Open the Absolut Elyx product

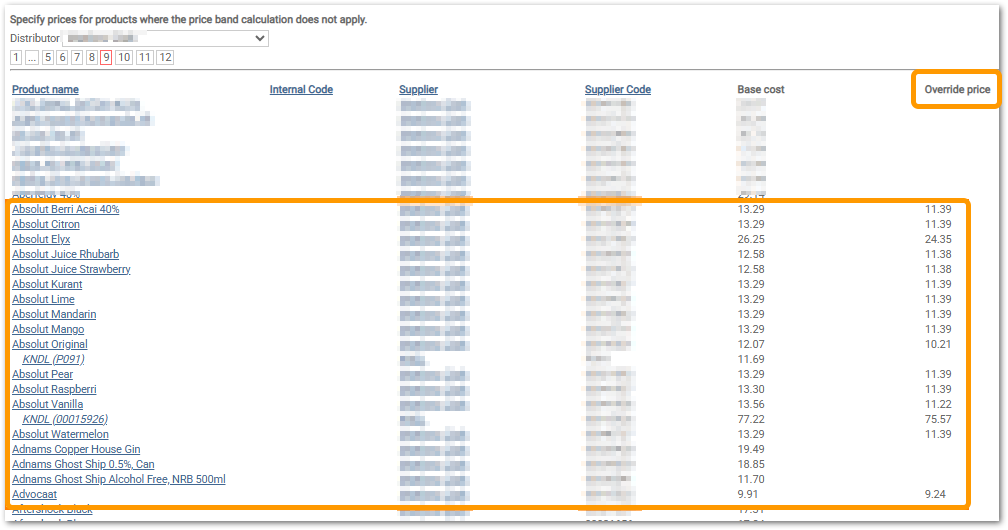pos(40,239)
